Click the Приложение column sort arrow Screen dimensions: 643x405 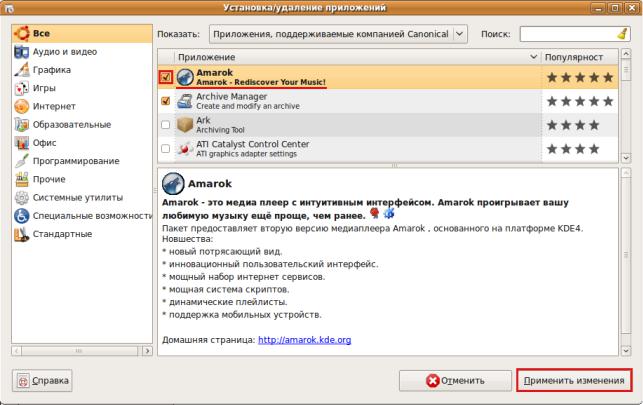point(533,57)
